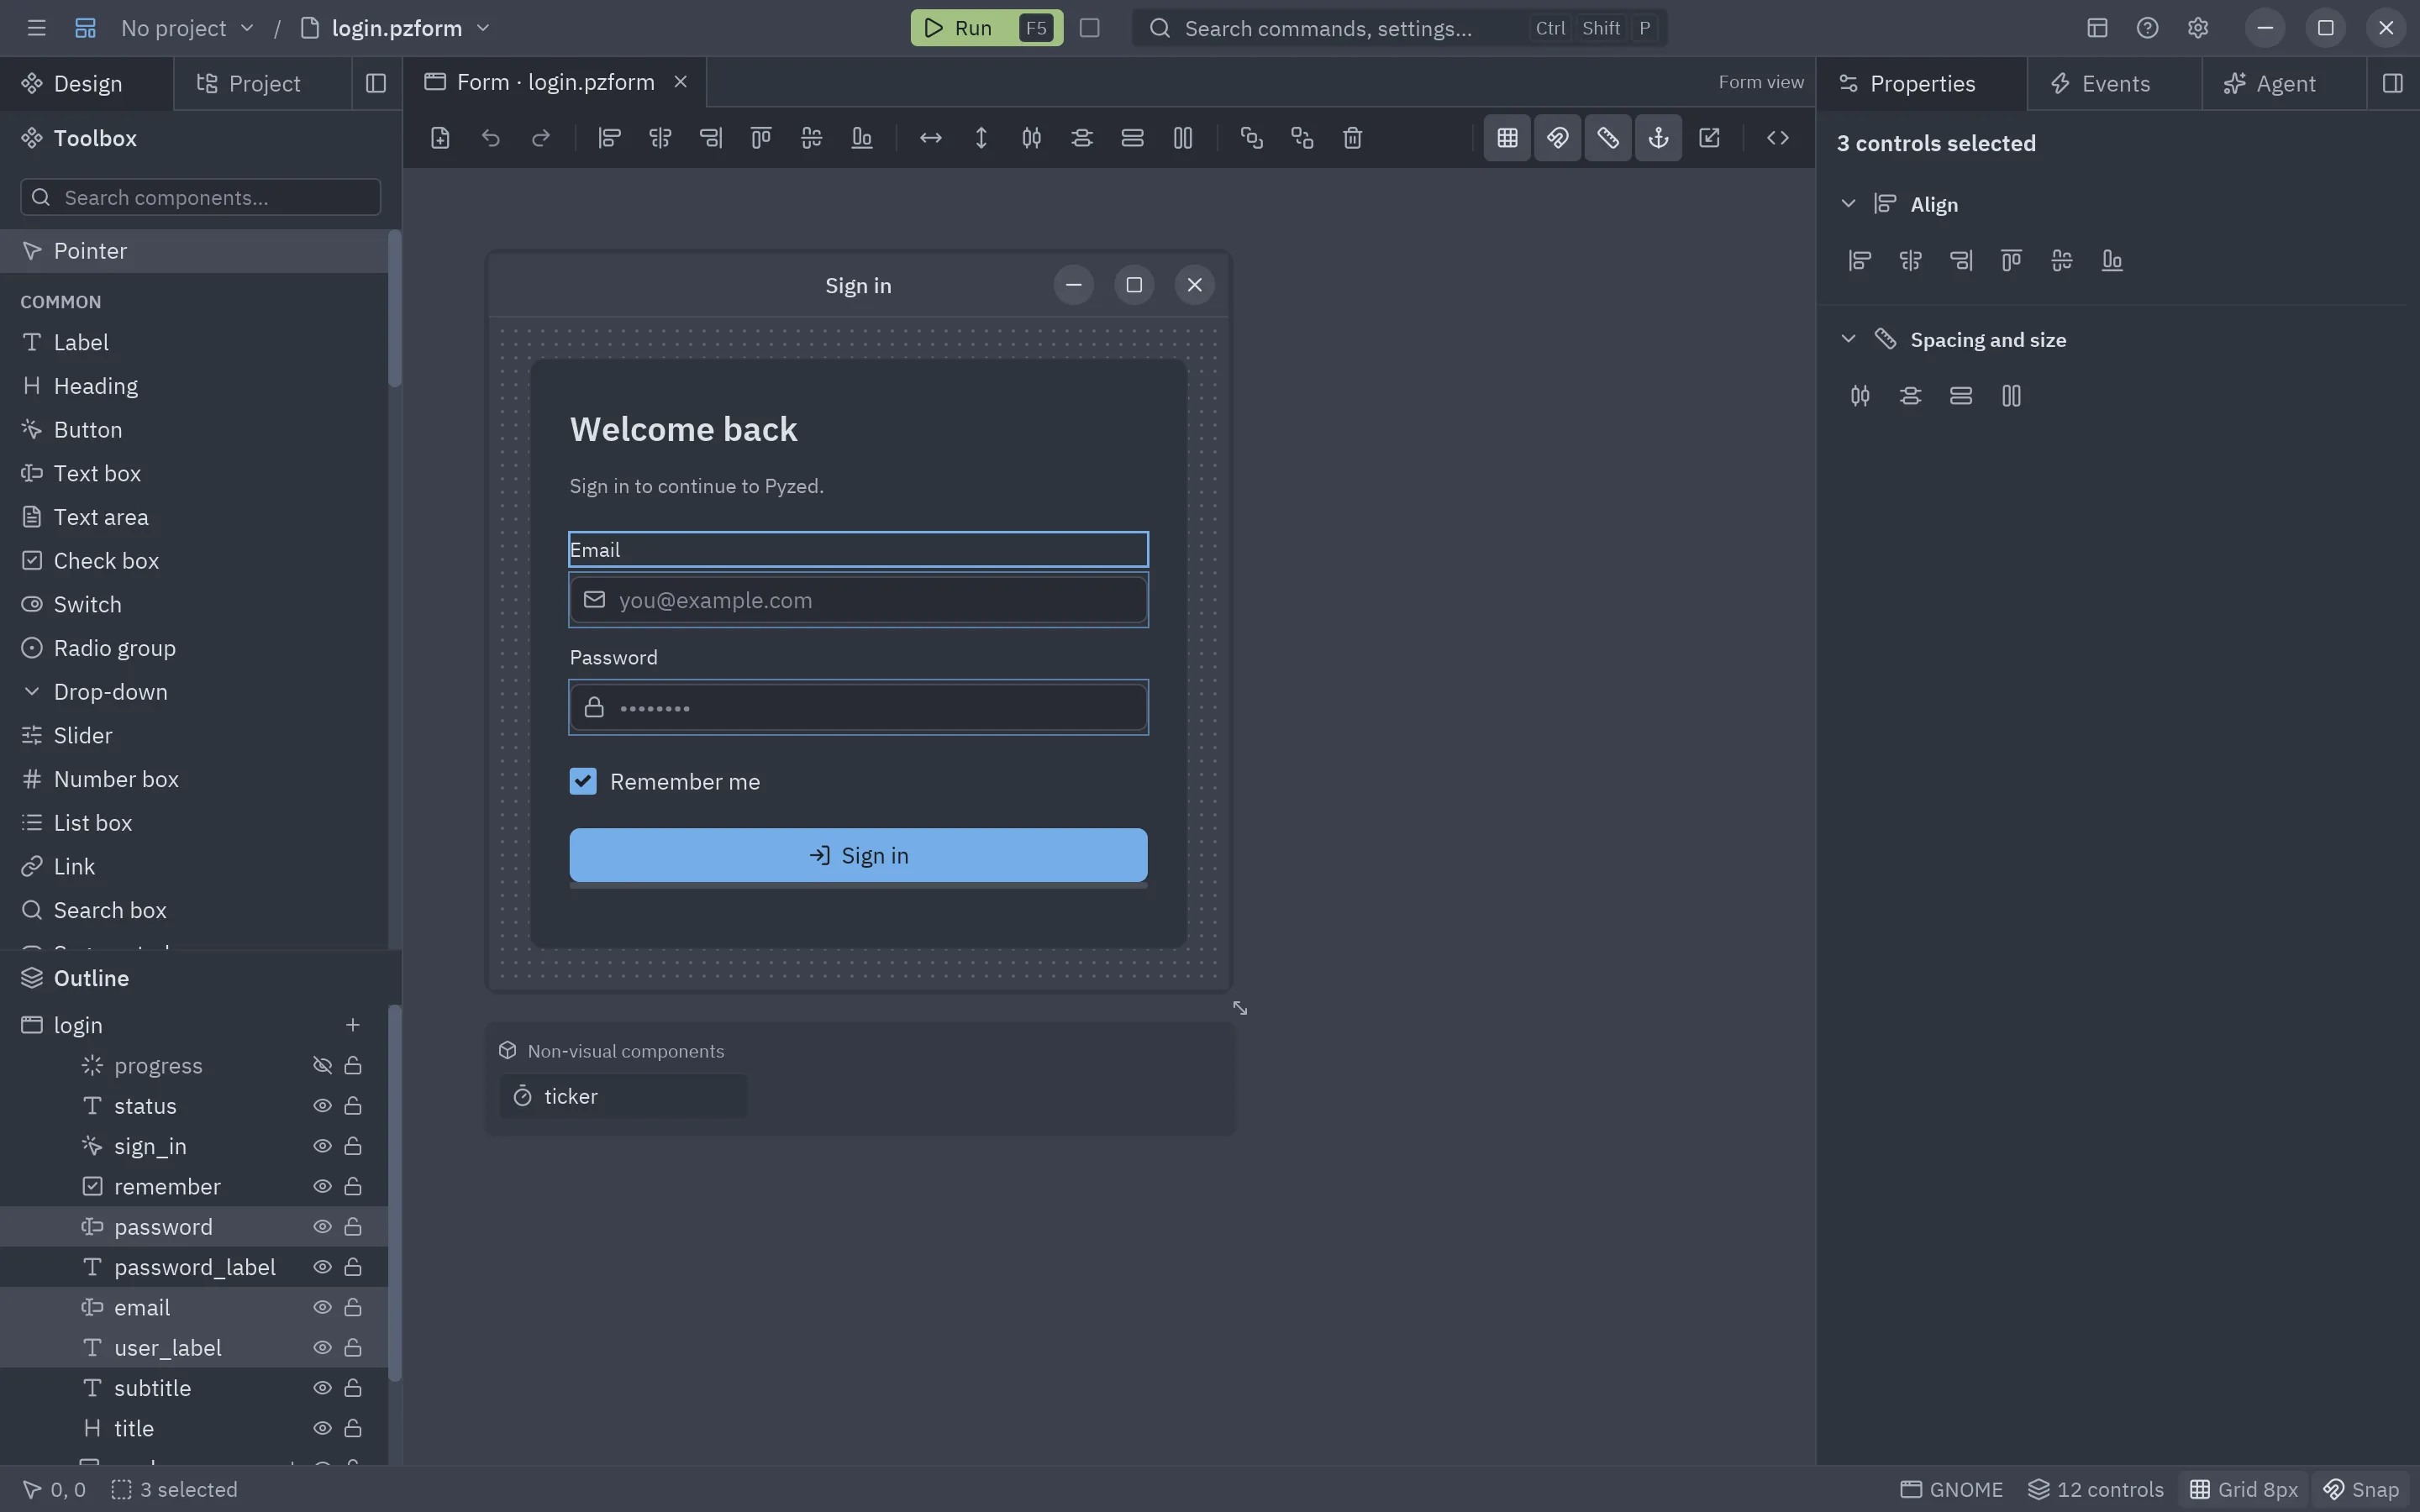The image size is (2420, 1512).
Task: Toggle the Remember me checkbox
Action: [x=583, y=781]
